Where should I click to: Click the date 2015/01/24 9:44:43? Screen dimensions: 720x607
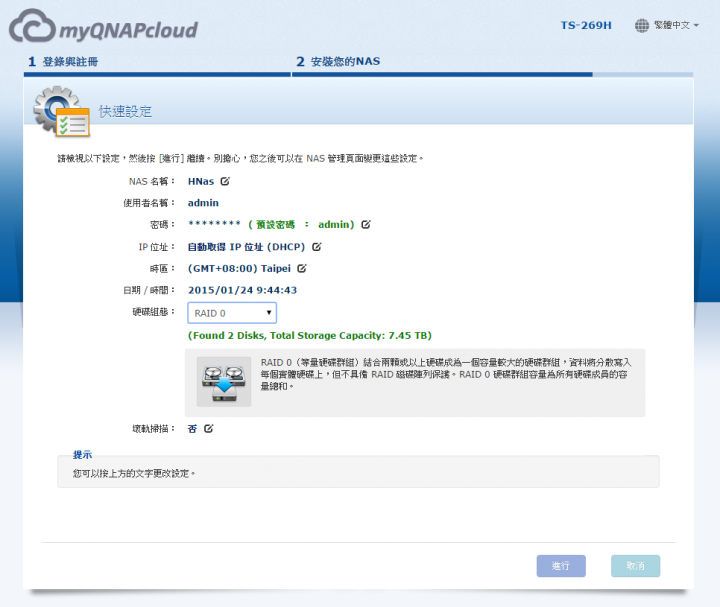click(x=242, y=290)
